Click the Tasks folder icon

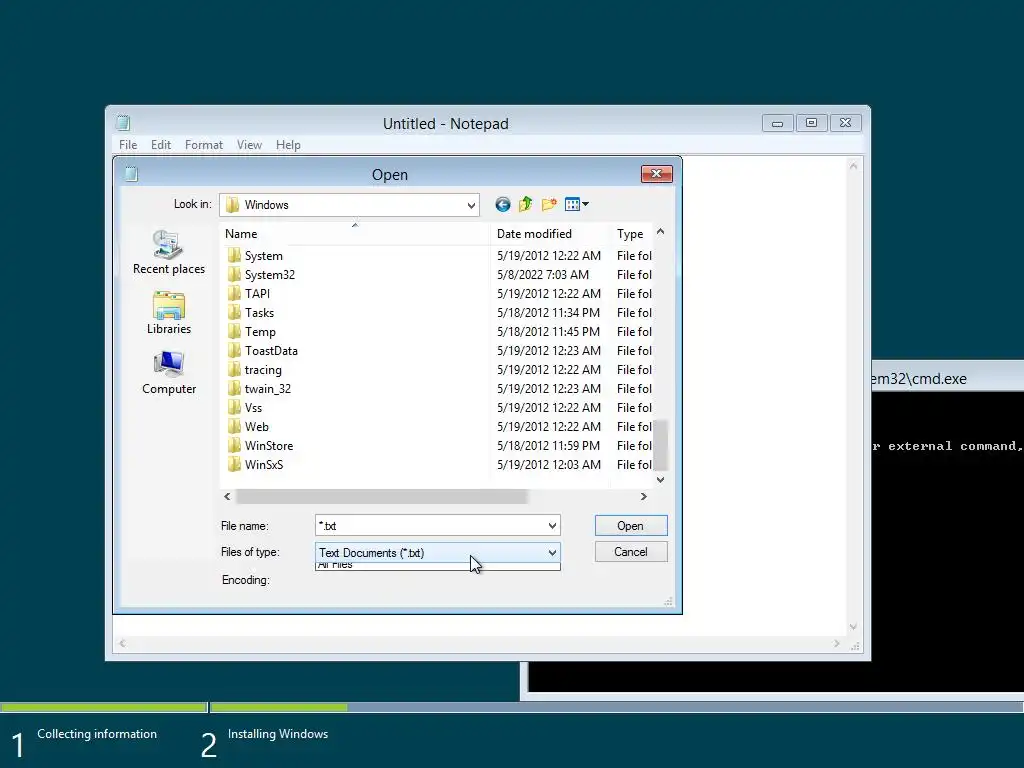click(x=234, y=312)
